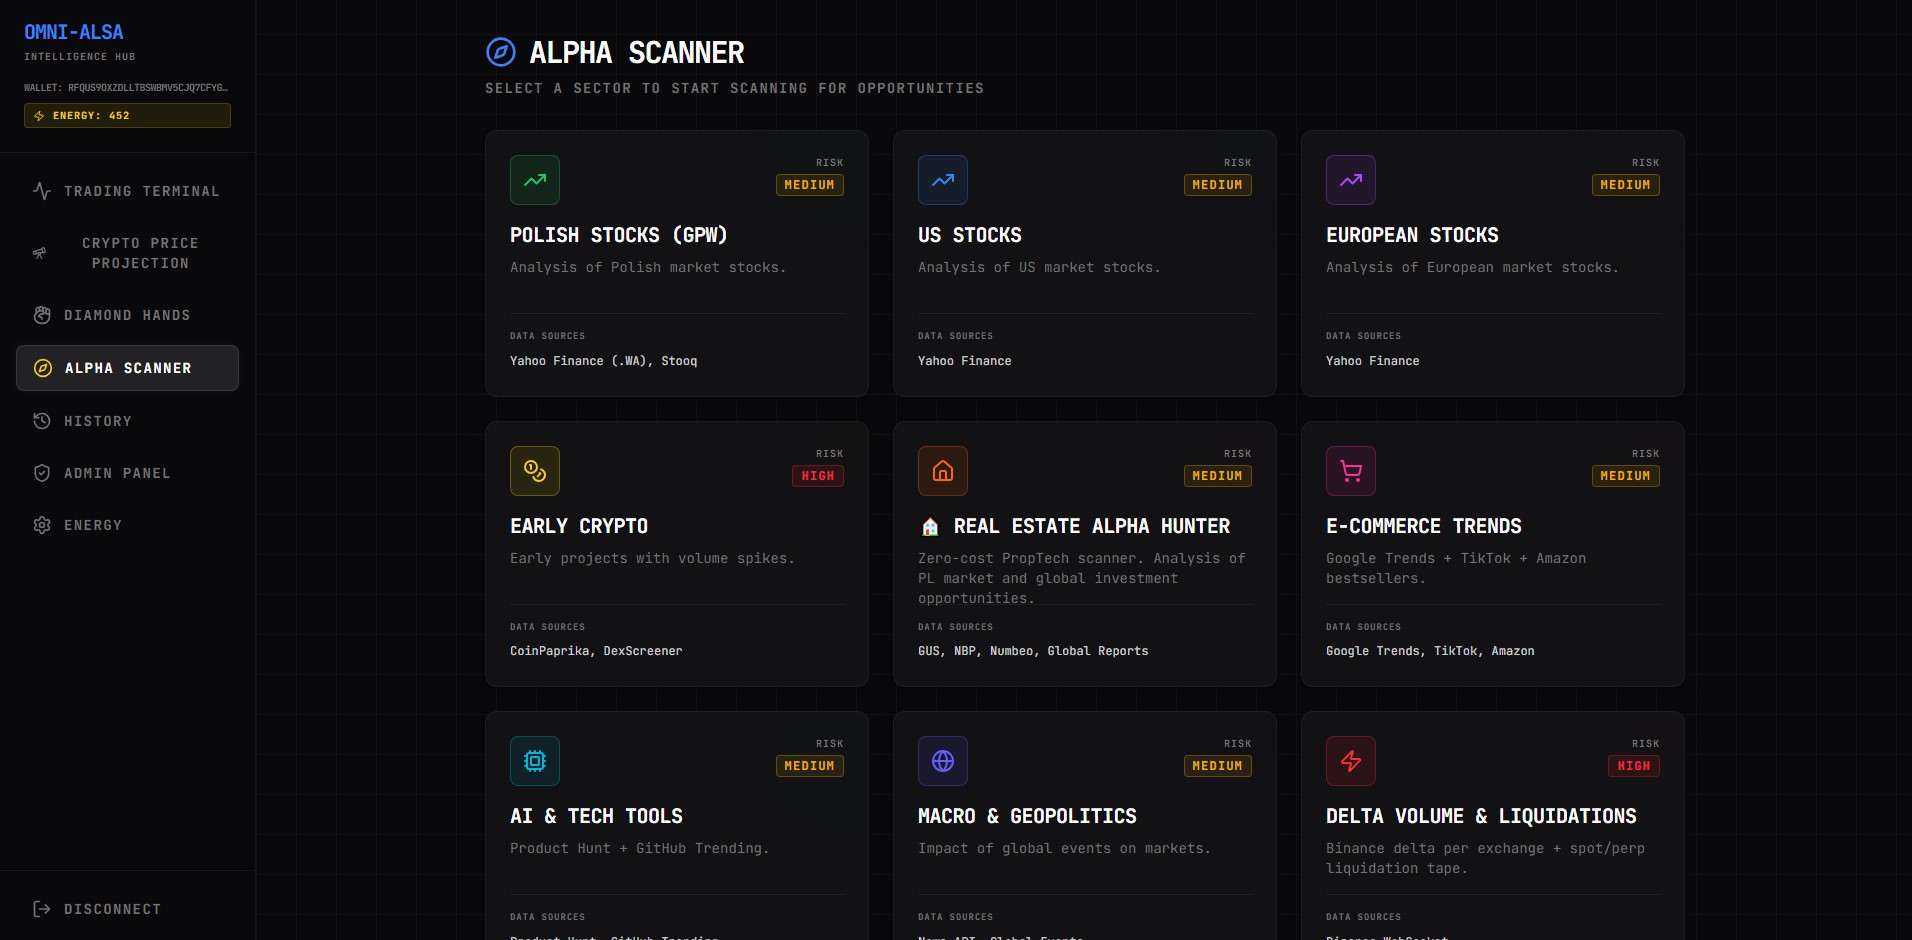The height and width of the screenshot is (940, 1912).
Task: Click the Diamond Hands fist icon
Action: [42, 315]
